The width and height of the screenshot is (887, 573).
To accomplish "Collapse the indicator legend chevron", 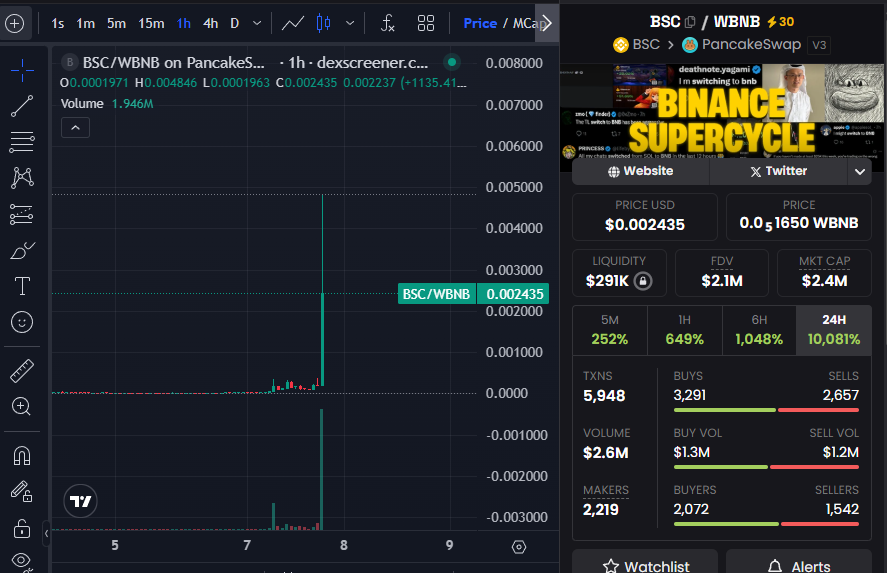I will tap(75, 128).
